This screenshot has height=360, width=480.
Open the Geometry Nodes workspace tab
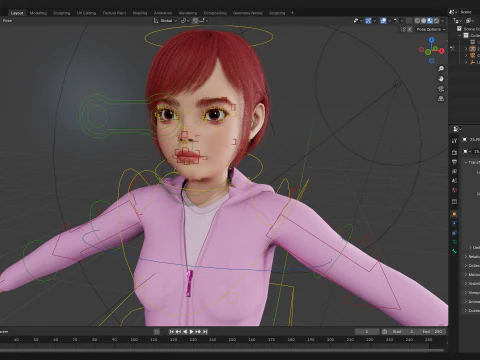[248, 13]
